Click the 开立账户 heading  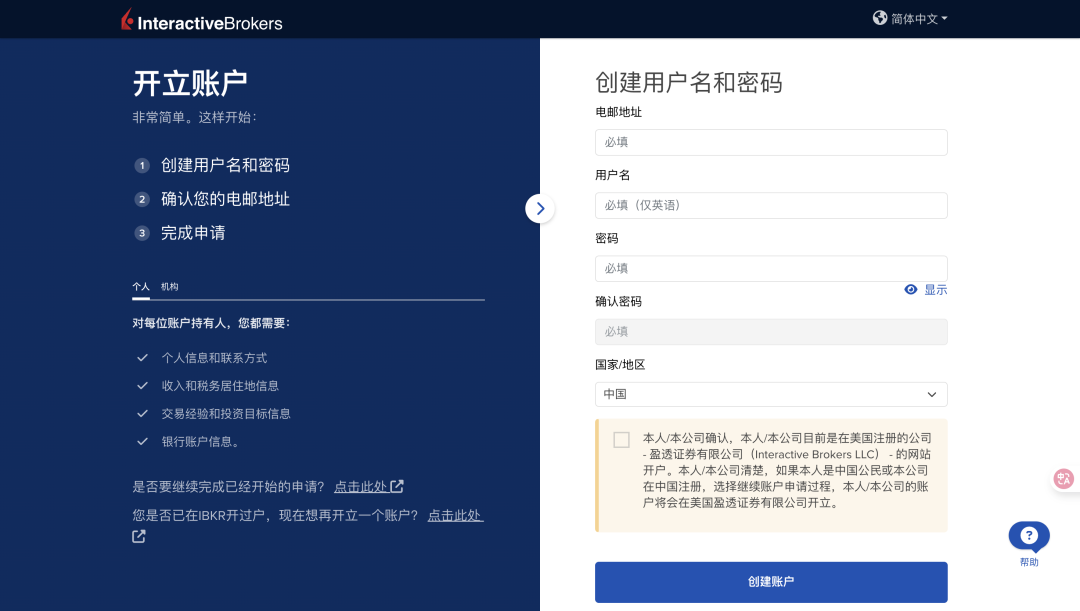(x=190, y=83)
